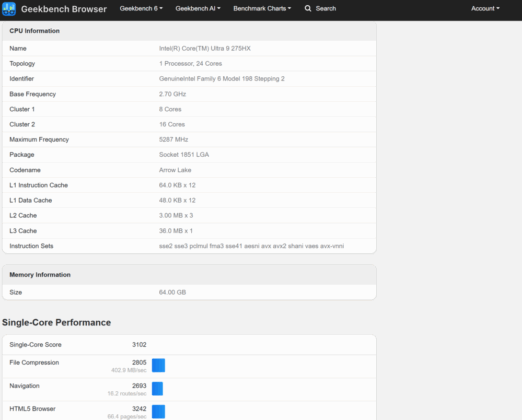Open the Benchmark Charts dropdown
522x420 pixels.
pos(262,8)
